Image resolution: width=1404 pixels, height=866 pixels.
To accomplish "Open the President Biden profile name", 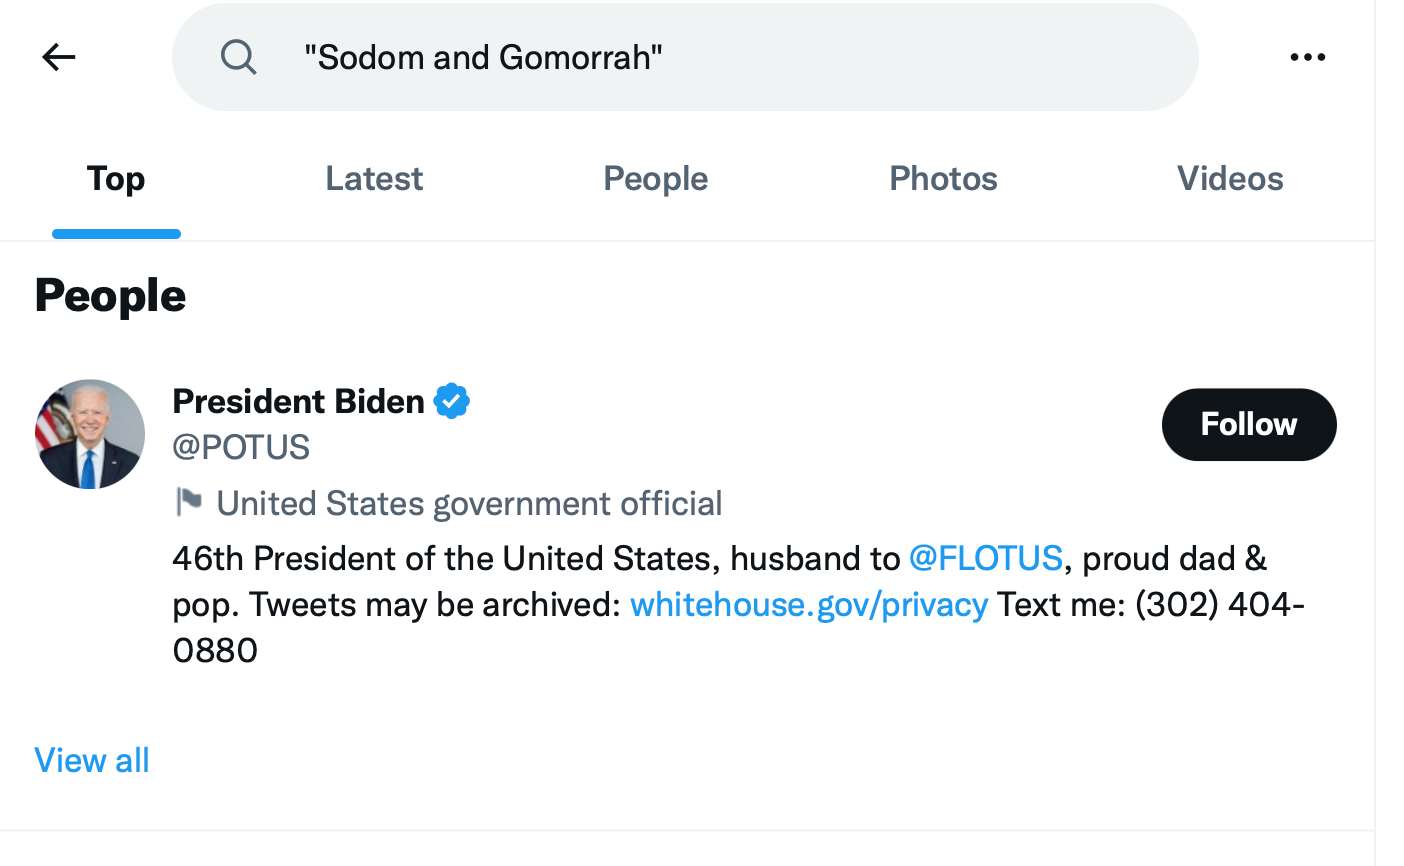I will click(x=298, y=401).
